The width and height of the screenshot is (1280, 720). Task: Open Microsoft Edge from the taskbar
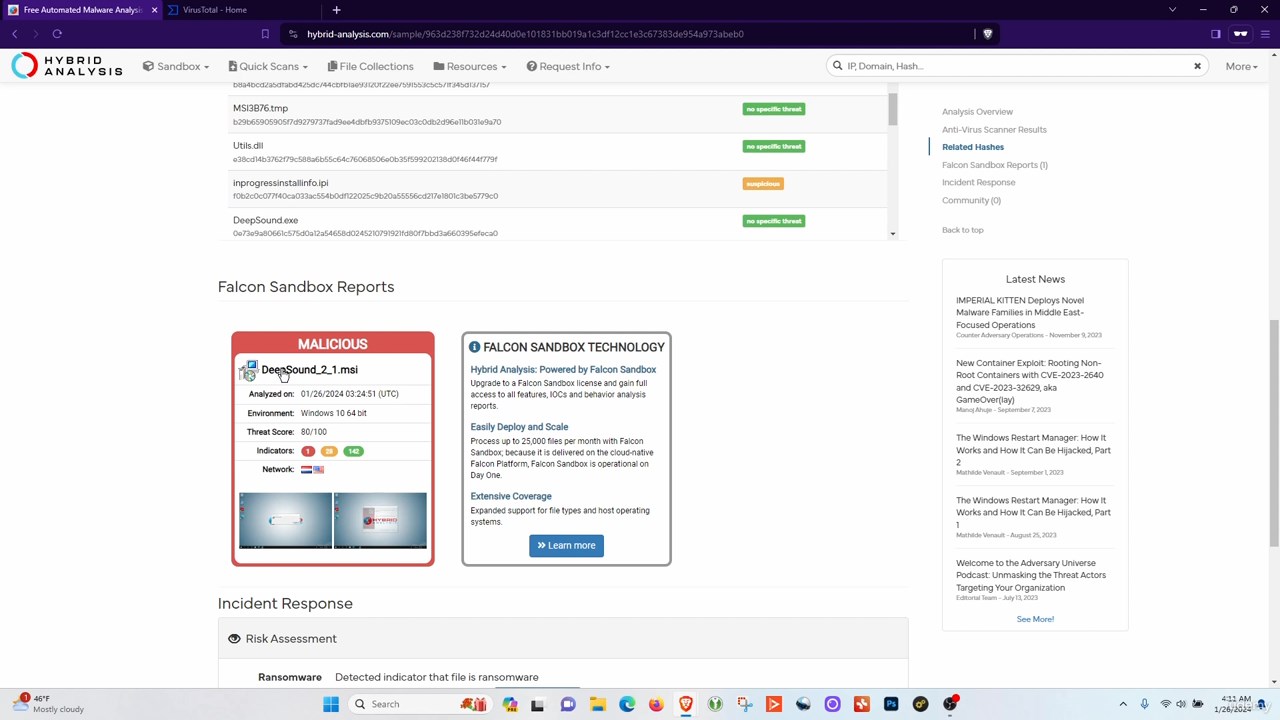click(627, 704)
